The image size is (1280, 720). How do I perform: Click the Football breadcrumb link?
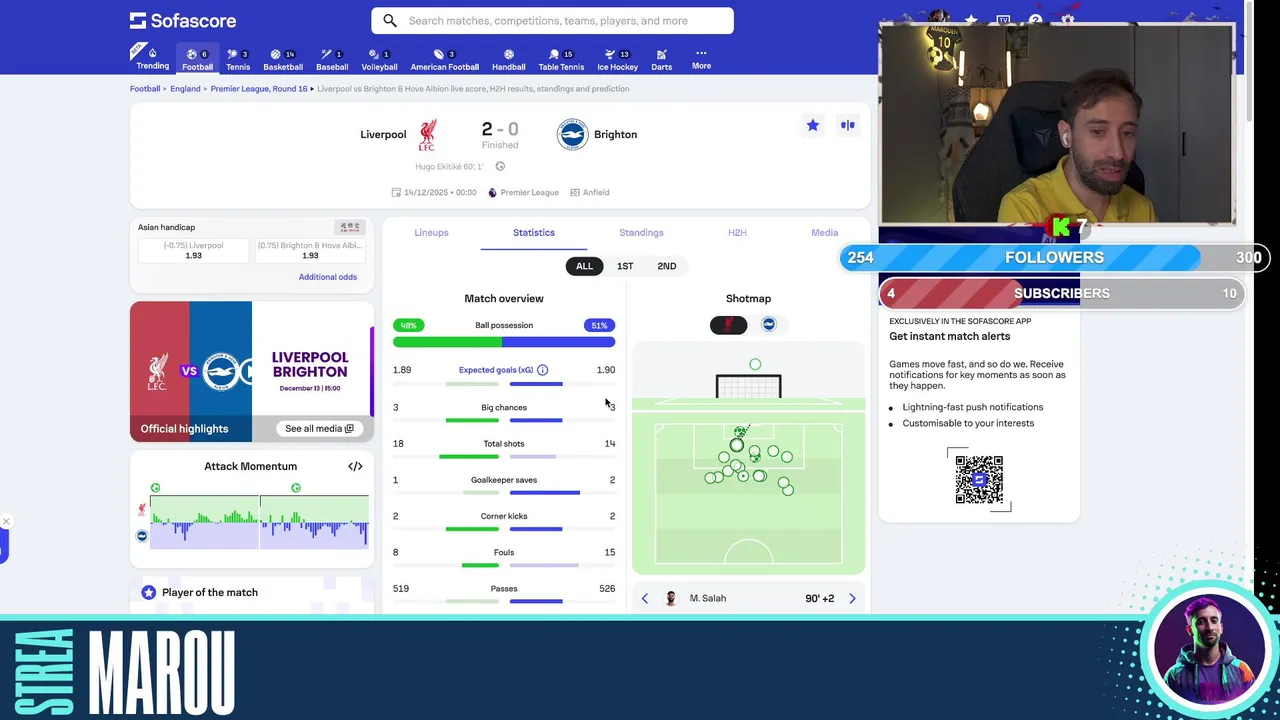(145, 89)
